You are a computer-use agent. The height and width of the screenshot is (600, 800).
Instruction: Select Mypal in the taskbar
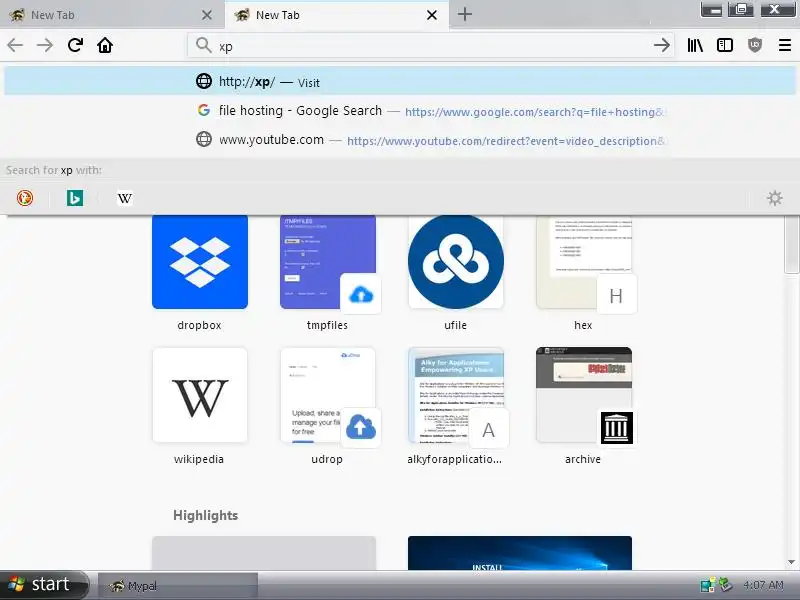[177, 586]
